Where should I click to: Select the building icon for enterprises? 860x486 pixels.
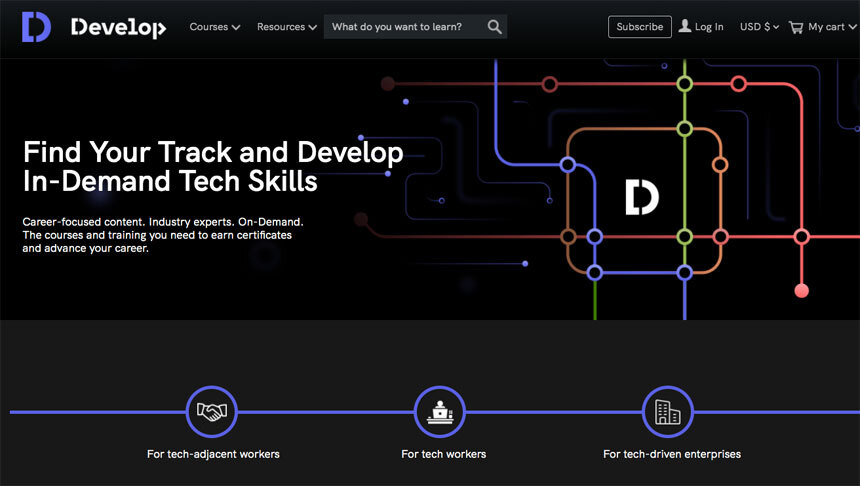pyautogui.click(x=667, y=411)
